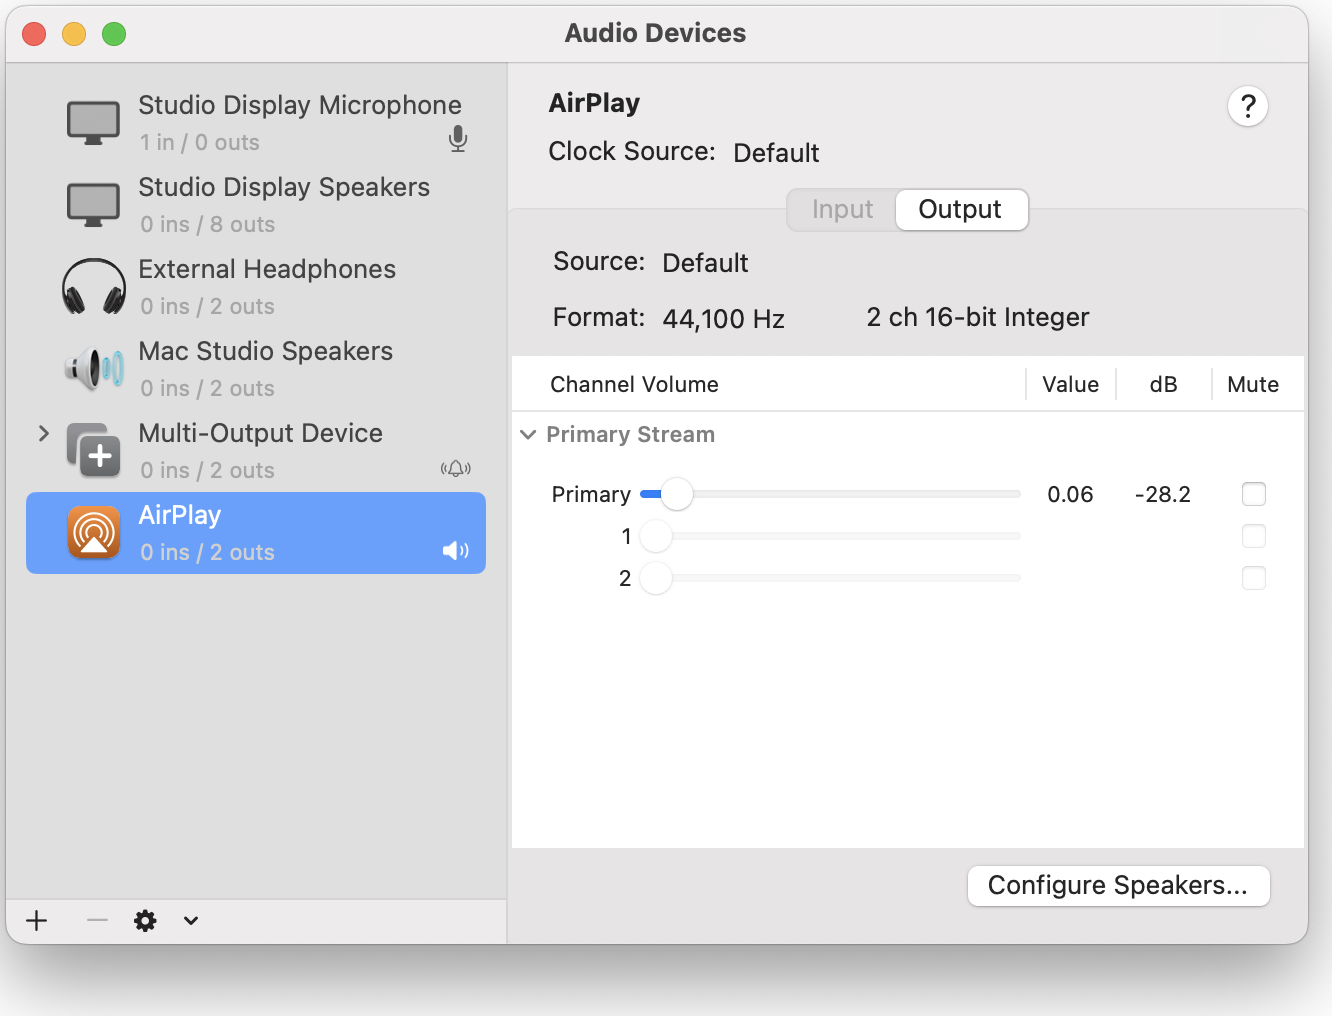Click the Mute column header
This screenshot has width=1332, height=1016.
1252,385
